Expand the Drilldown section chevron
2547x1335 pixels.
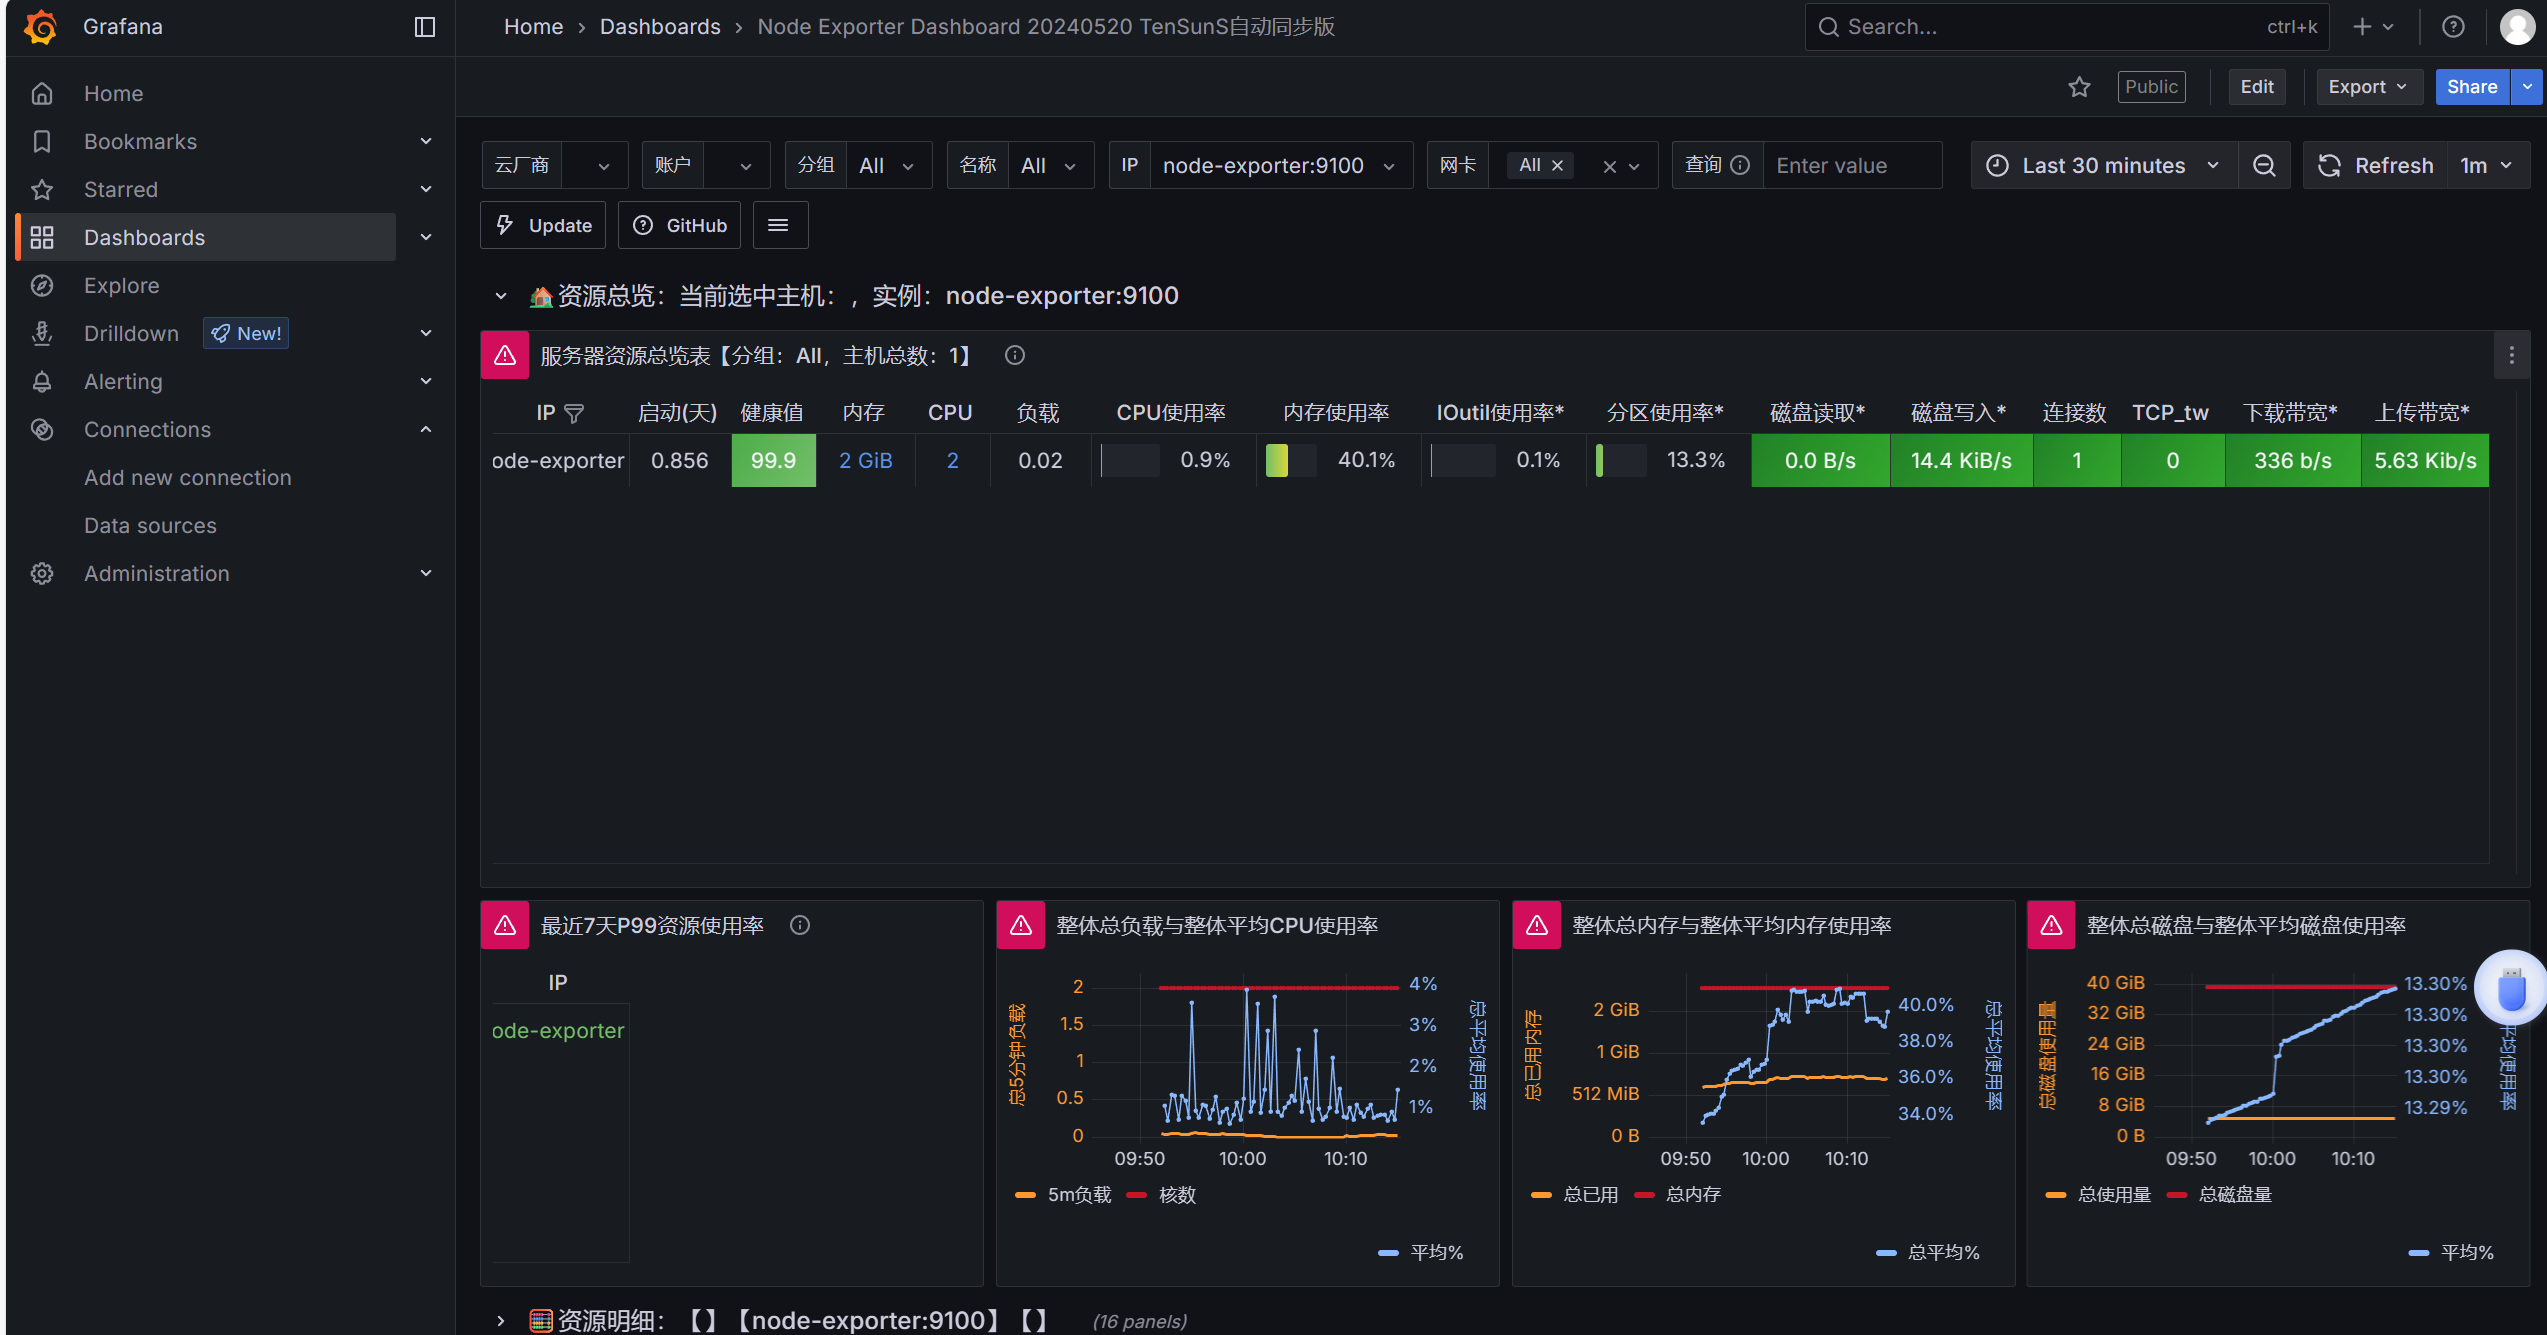pyautogui.click(x=426, y=333)
